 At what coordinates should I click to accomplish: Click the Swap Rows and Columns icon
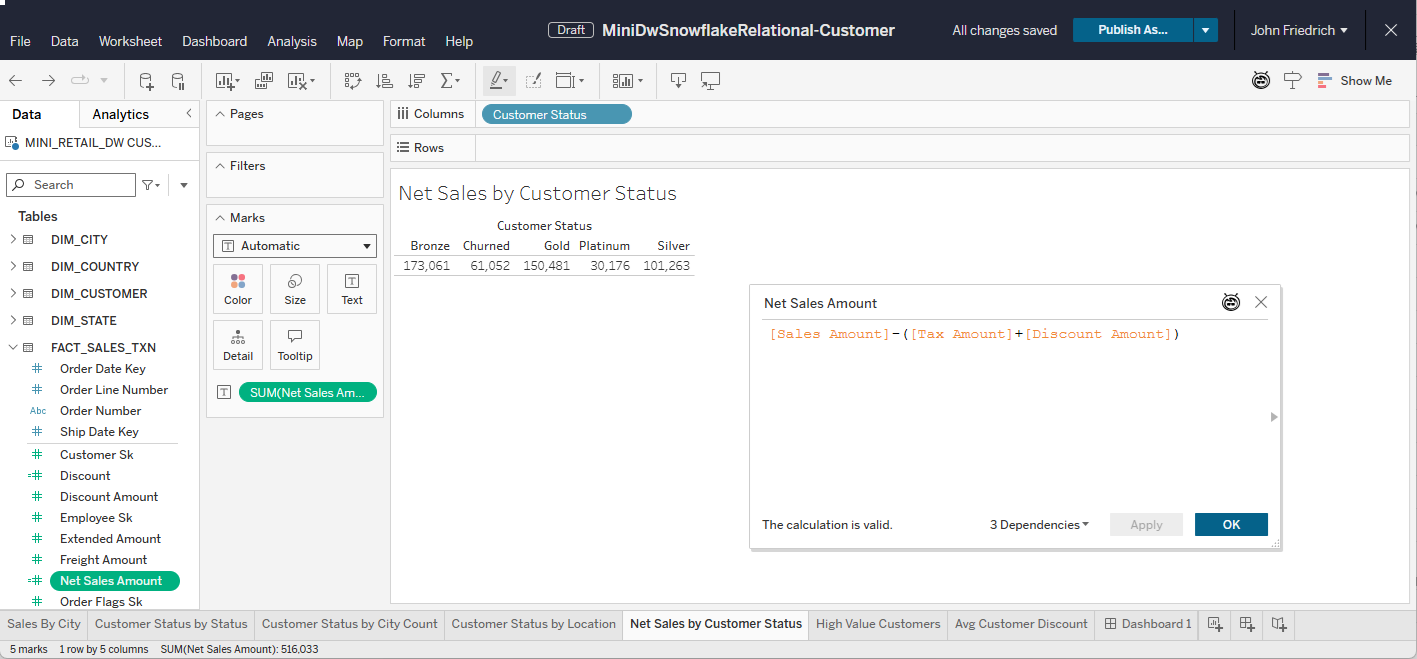click(352, 81)
